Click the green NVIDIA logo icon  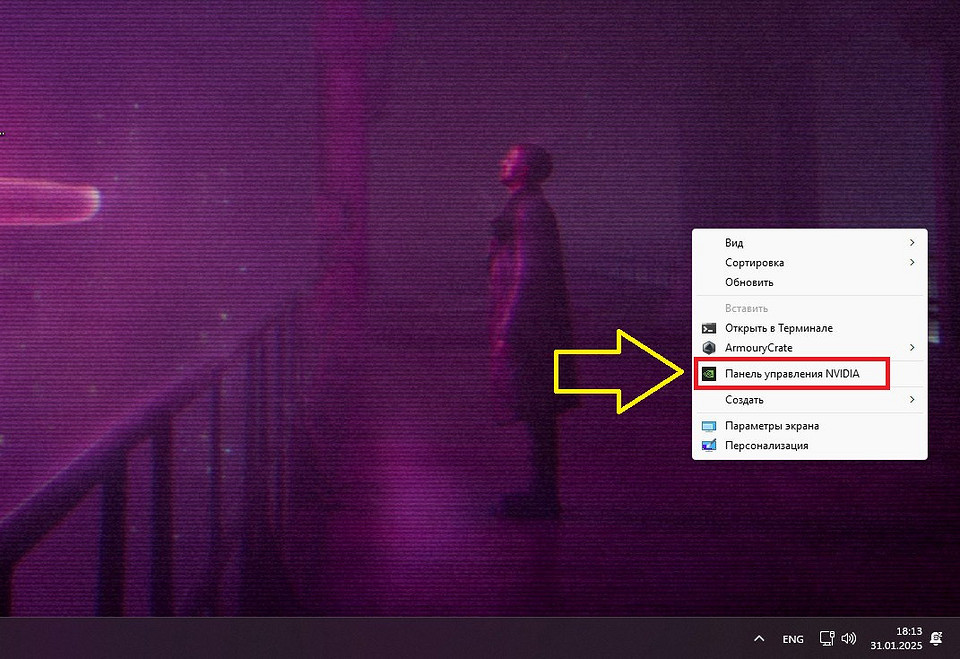(709, 374)
